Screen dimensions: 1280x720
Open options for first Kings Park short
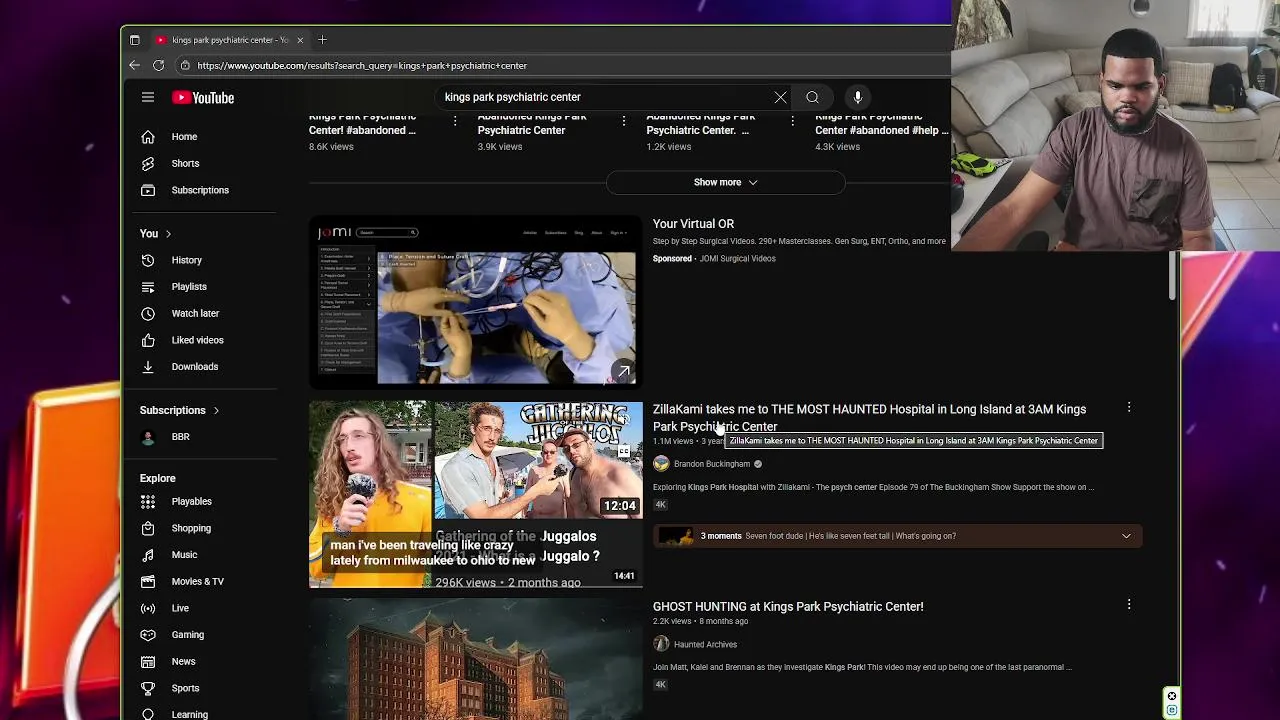(x=455, y=121)
